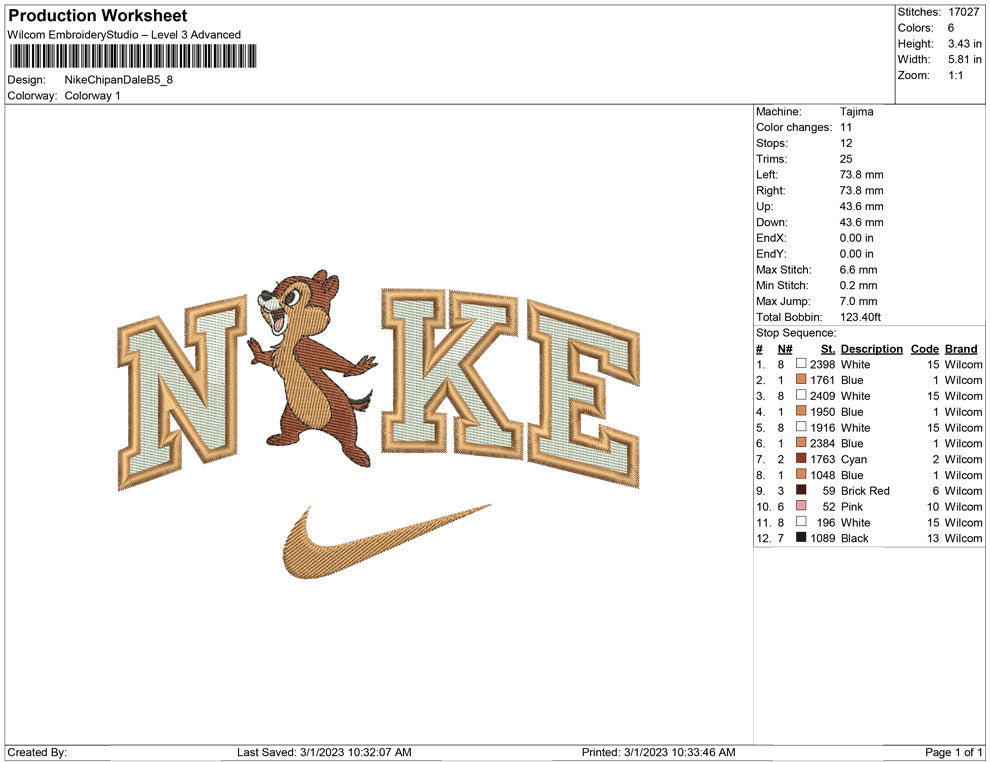Click the Cyan description in row 7
The image size is (990, 762).
click(854, 459)
